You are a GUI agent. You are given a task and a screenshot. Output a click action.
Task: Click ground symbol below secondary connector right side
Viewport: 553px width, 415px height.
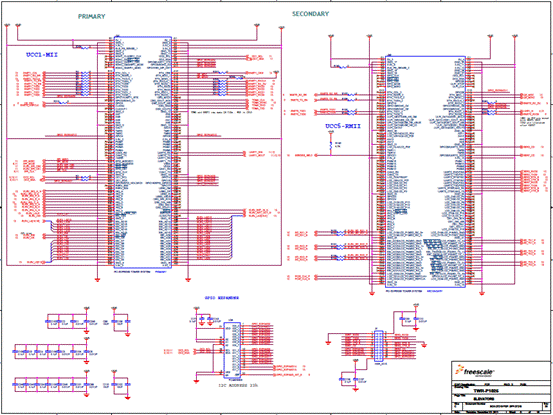pyautogui.click(x=482, y=293)
